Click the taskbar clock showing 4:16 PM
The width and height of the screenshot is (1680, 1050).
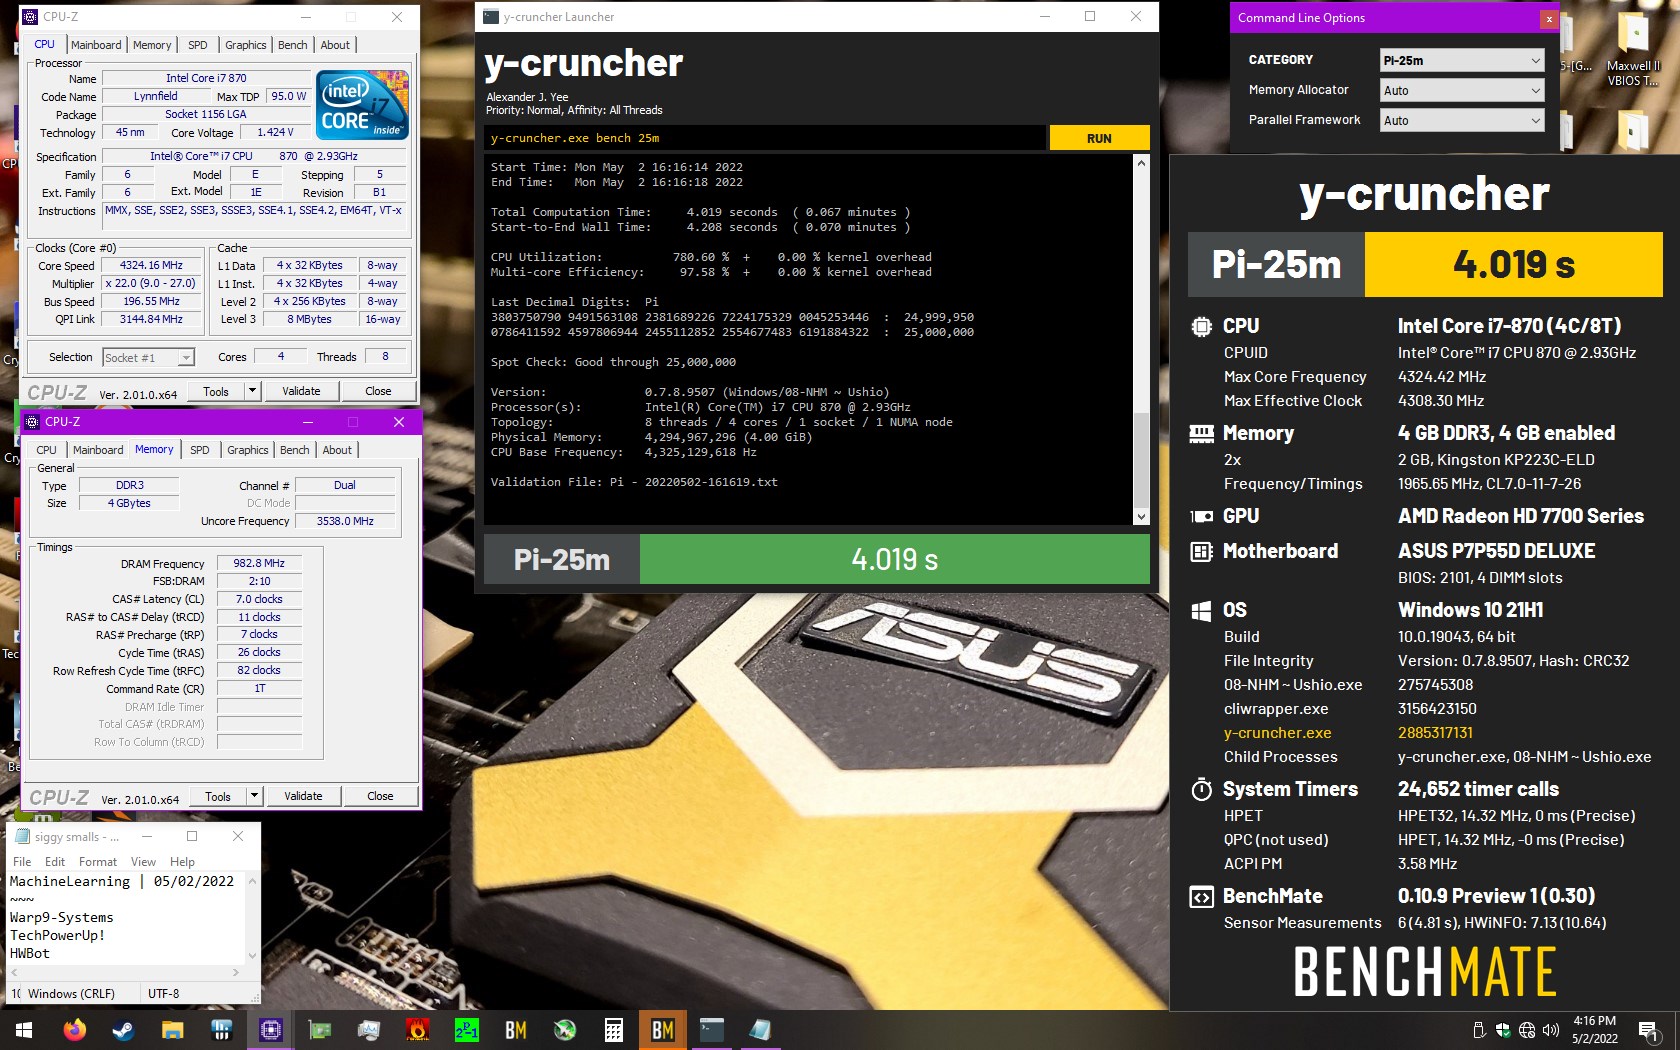click(x=1594, y=1030)
